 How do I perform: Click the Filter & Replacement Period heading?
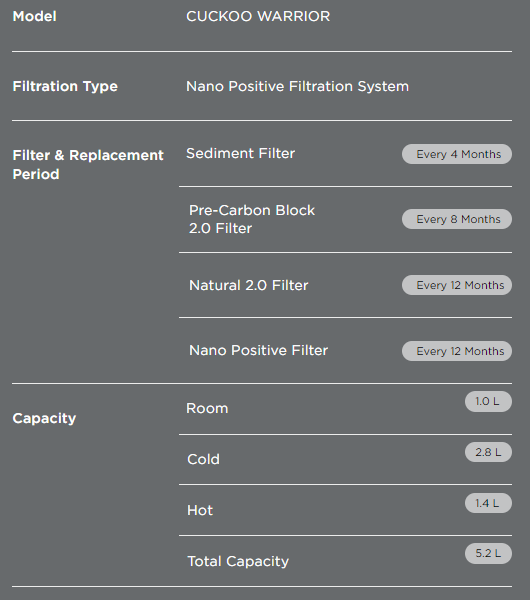(x=88, y=165)
